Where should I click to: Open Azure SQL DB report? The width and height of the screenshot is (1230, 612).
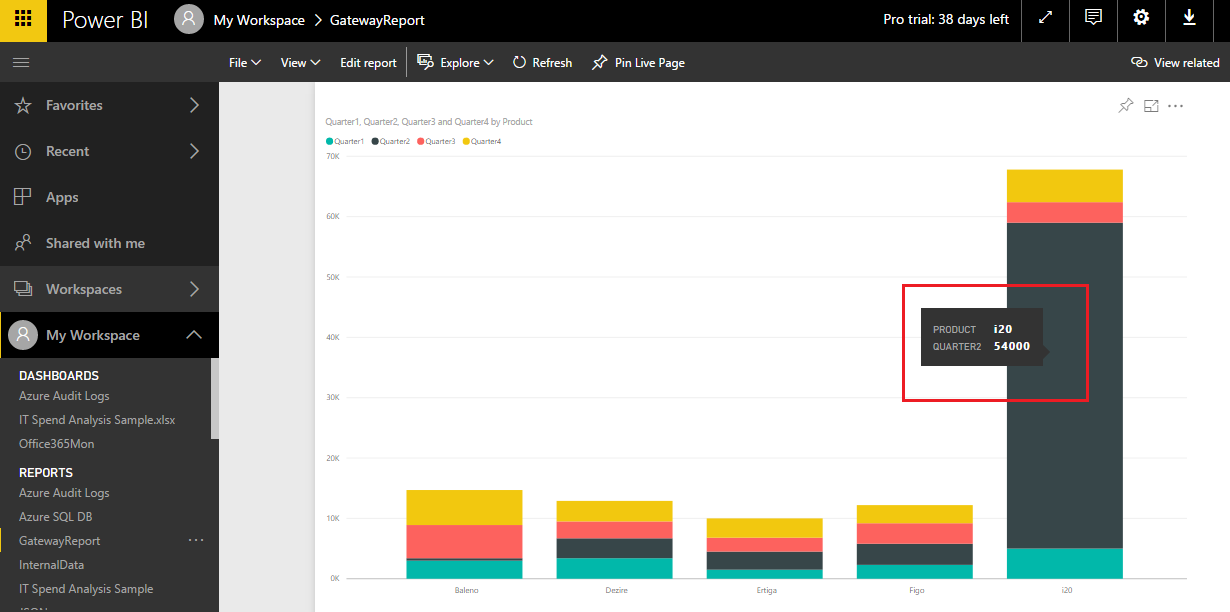tap(55, 517)
